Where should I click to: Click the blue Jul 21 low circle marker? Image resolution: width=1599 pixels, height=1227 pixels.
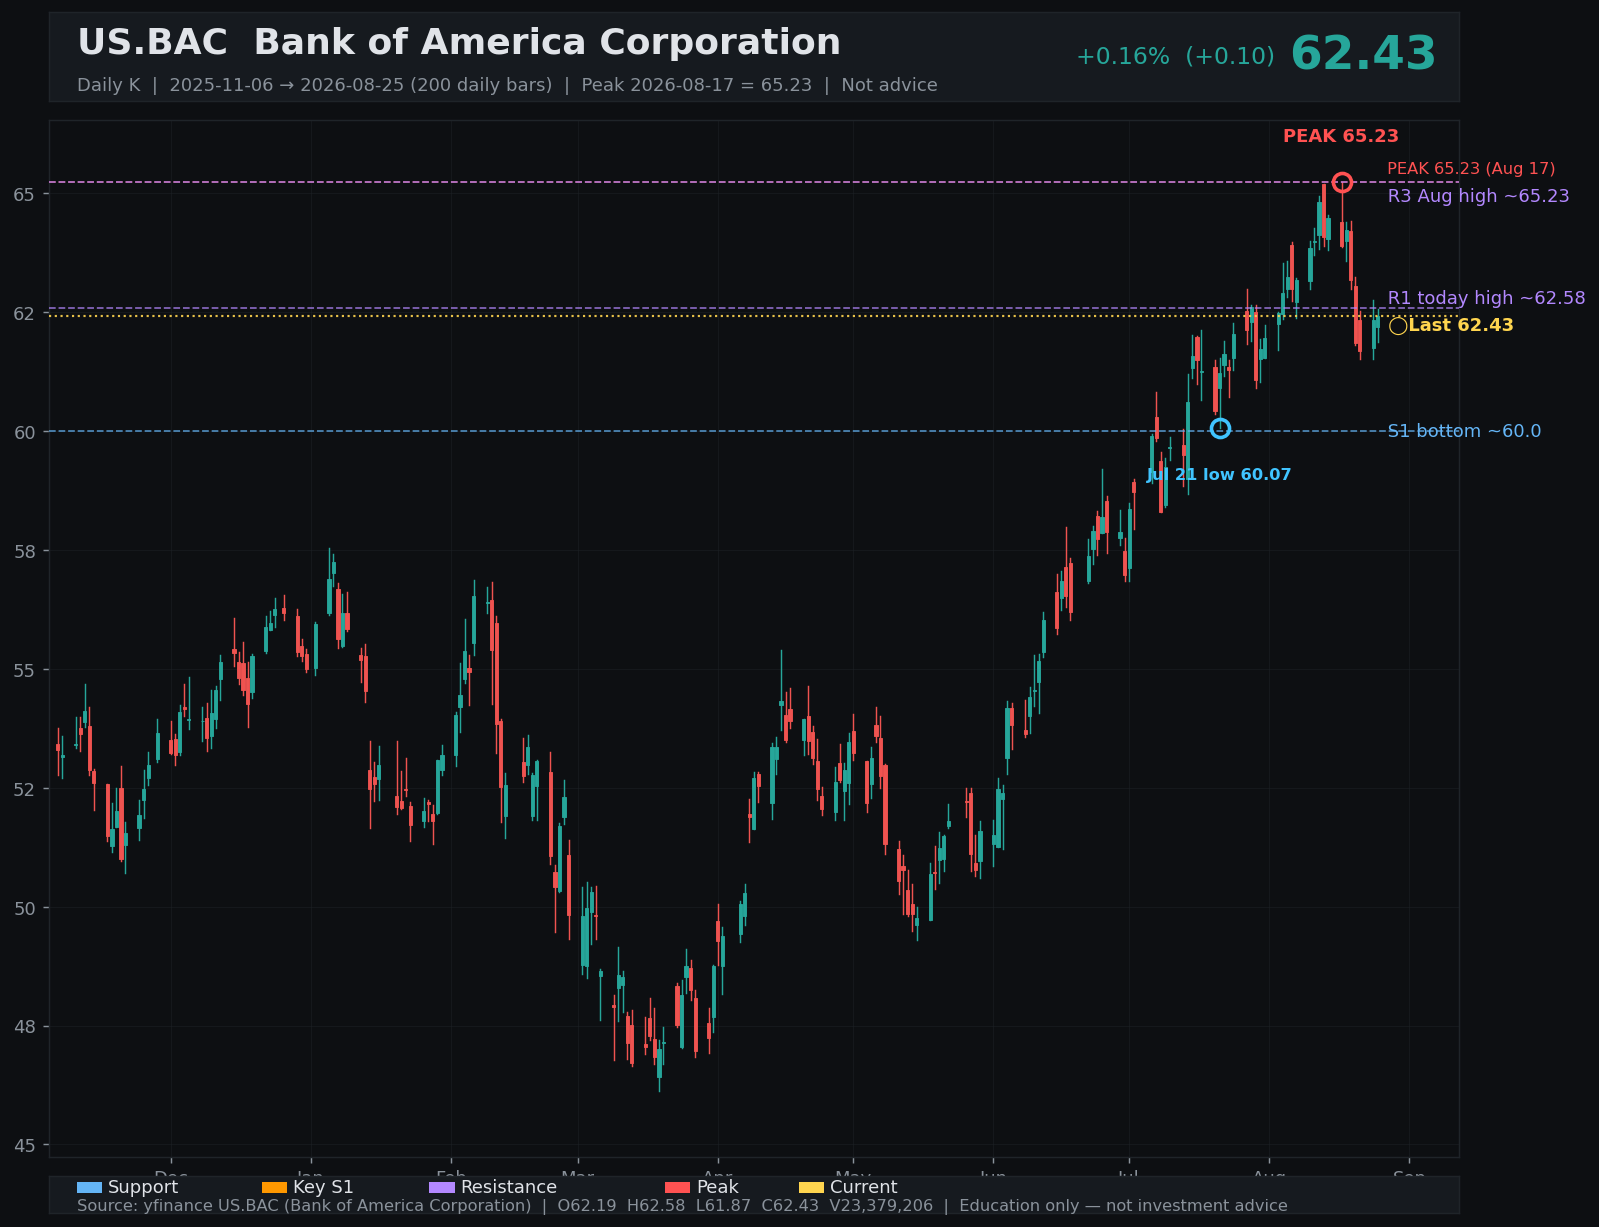1220,428
